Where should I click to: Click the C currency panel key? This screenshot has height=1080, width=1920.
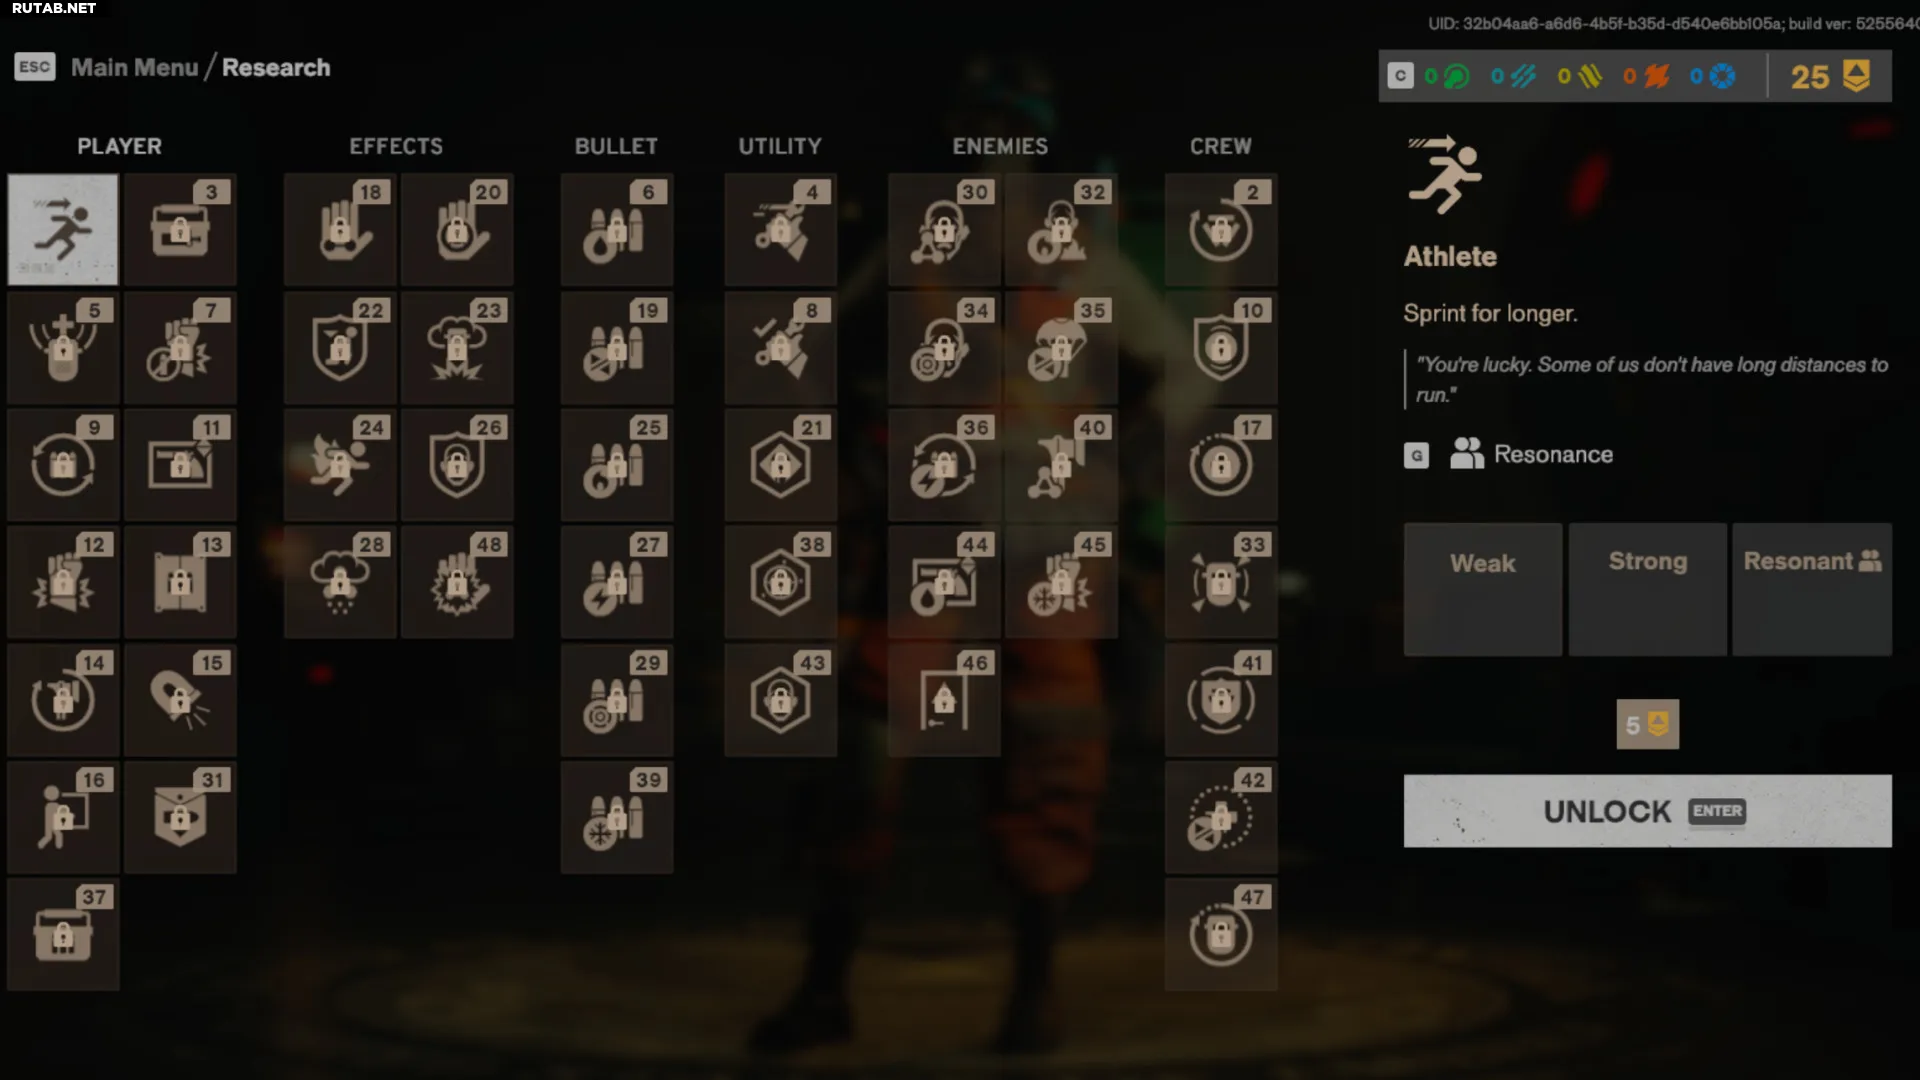[1401, 76]
